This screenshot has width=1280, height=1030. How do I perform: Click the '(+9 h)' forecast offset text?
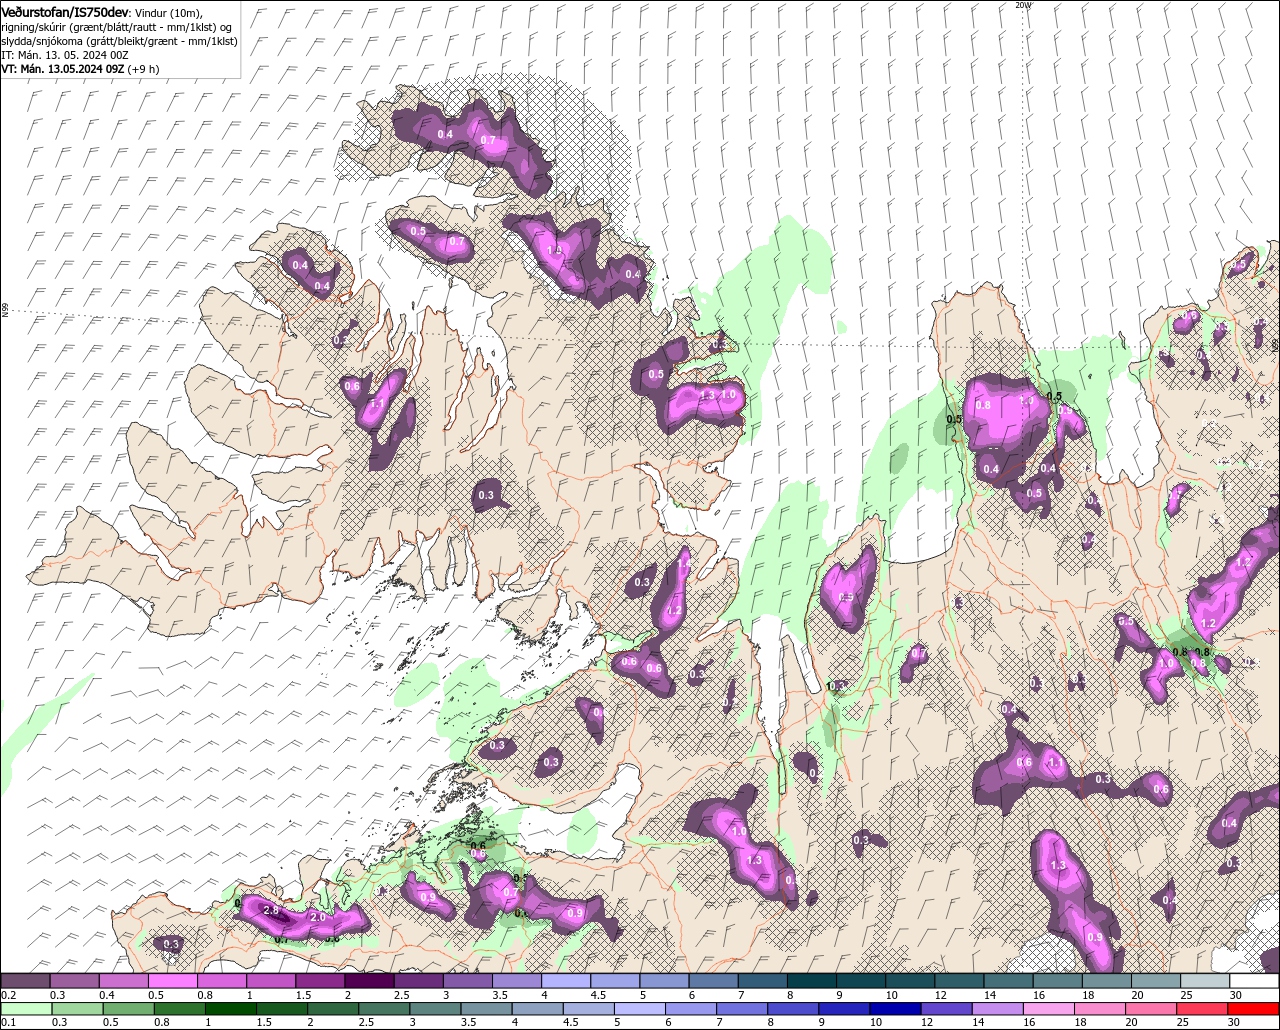pyautogui.click(x=144, y=69)
